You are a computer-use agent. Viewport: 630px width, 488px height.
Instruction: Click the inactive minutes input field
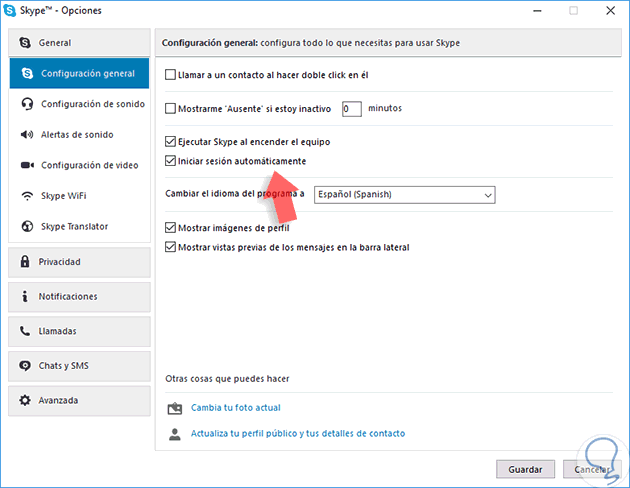click(x=351, y=108)
